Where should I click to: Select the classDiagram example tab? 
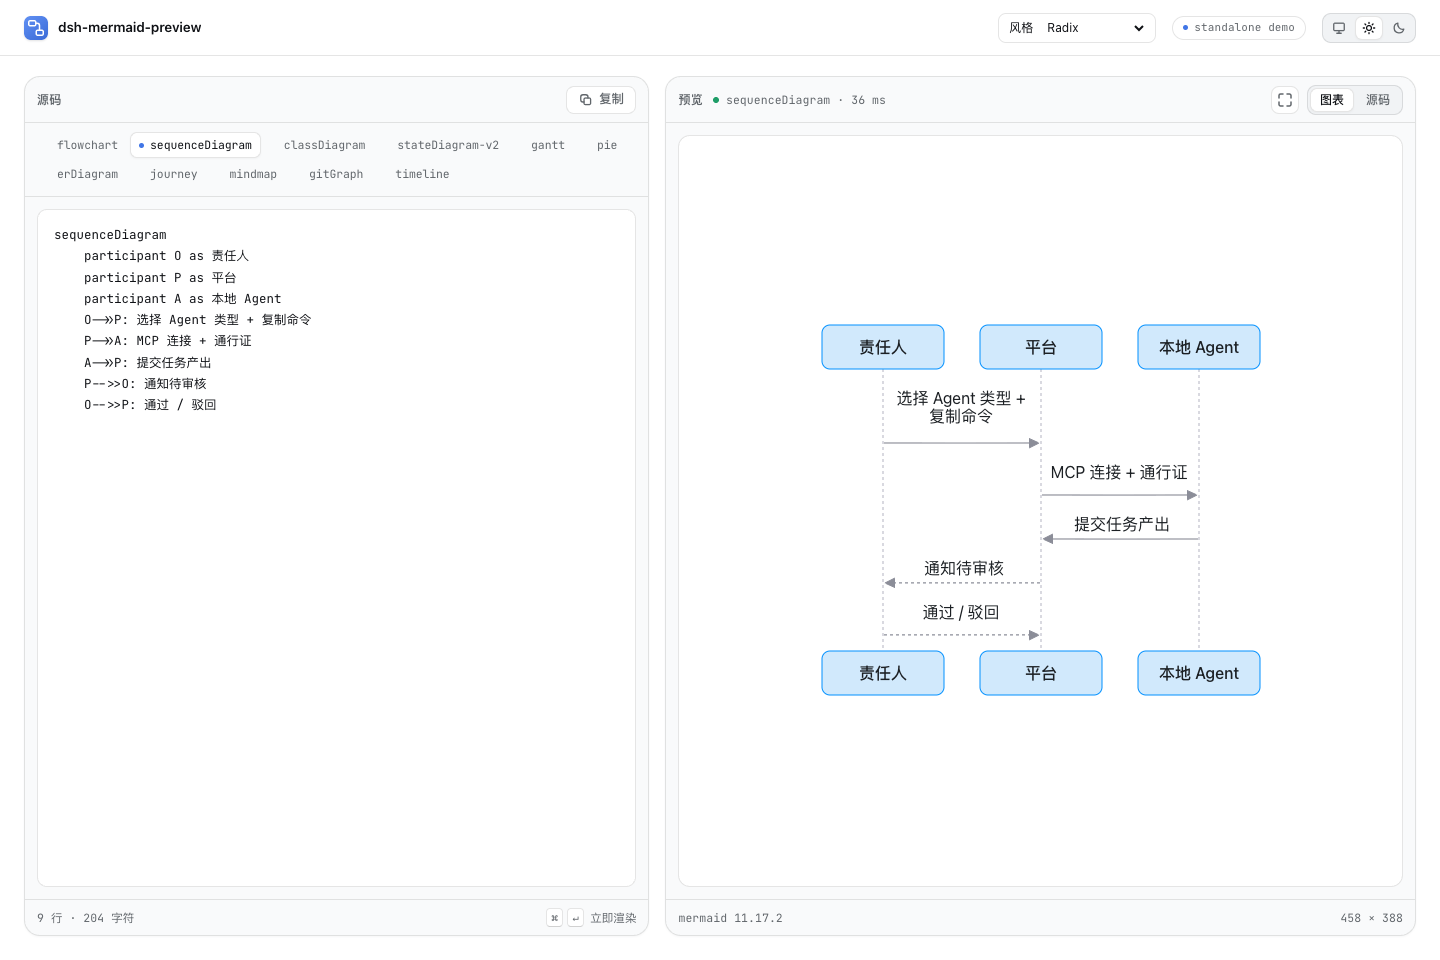click(x=324, y=145)
